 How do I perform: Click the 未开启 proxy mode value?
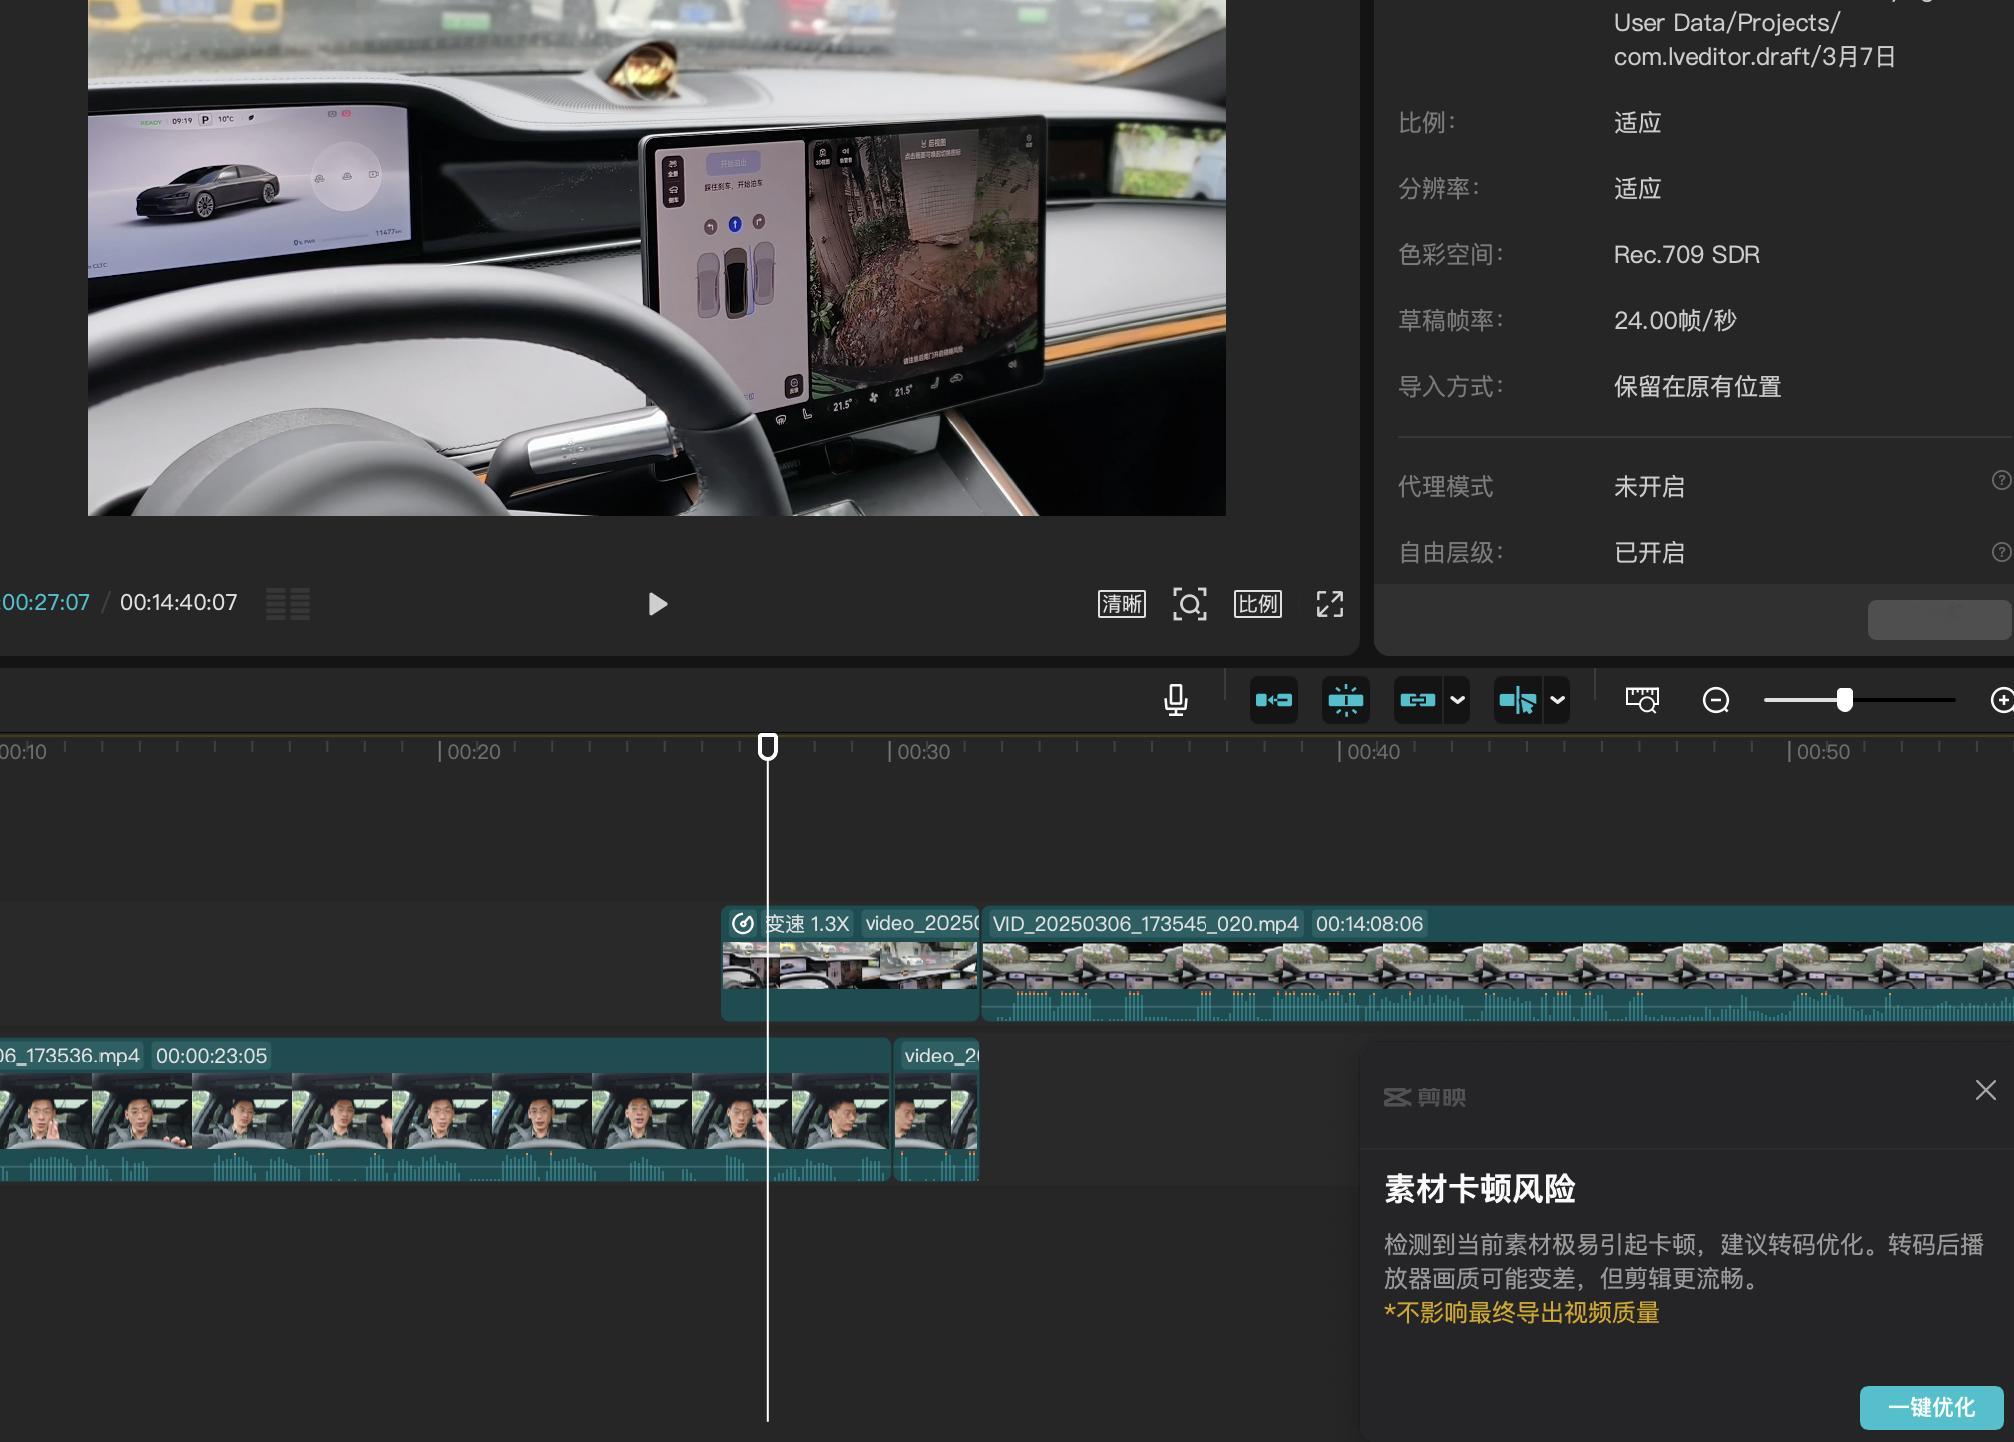point(1650,487)
